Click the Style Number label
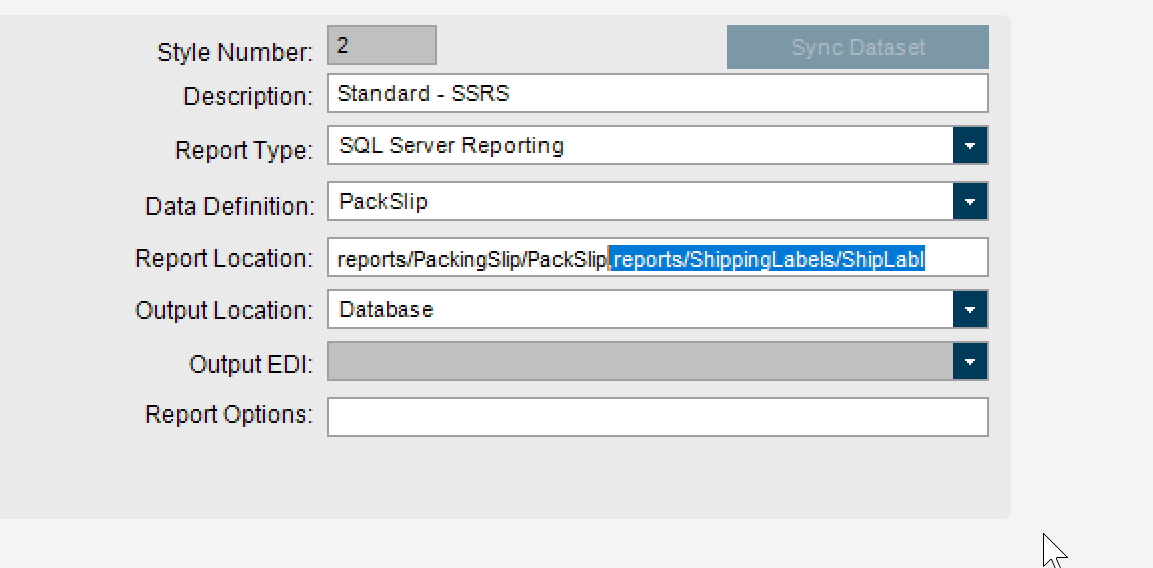This screenshot has height=568, width=1153. [235, 52]
